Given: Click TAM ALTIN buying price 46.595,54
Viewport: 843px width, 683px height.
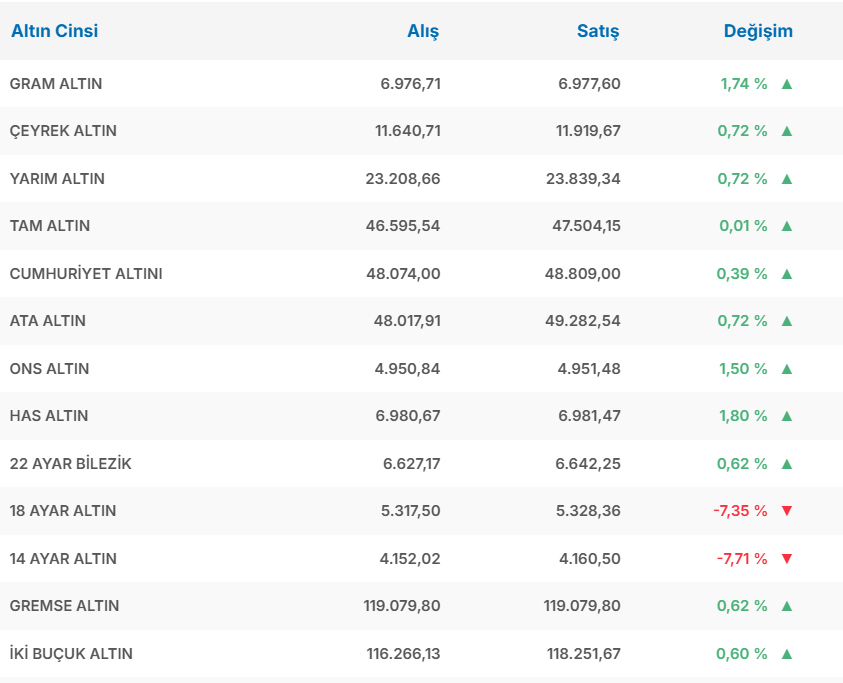Looking at the screenshot, I should pos(403,226).
